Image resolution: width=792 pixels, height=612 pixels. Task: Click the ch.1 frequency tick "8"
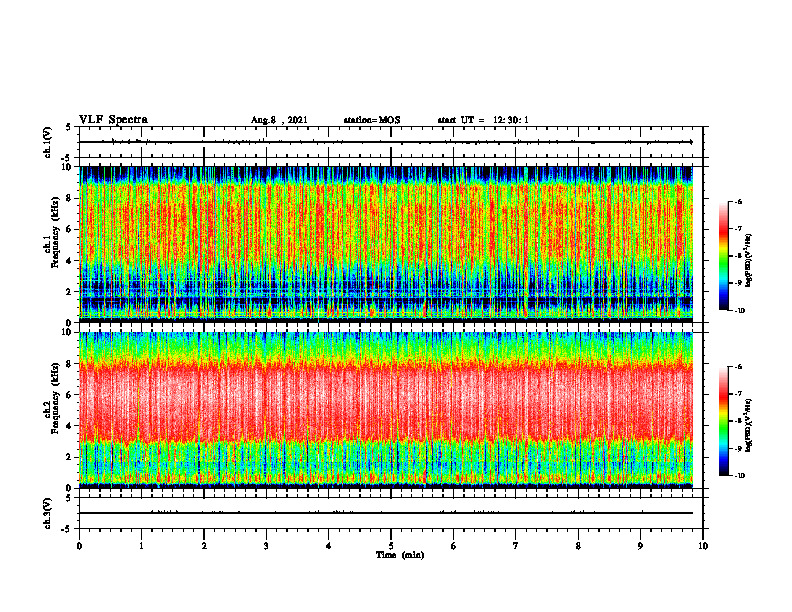pos(70,198)
